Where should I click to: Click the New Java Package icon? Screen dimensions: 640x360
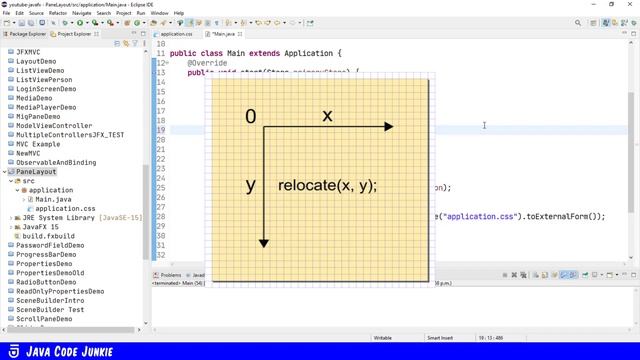coord(127,23)
